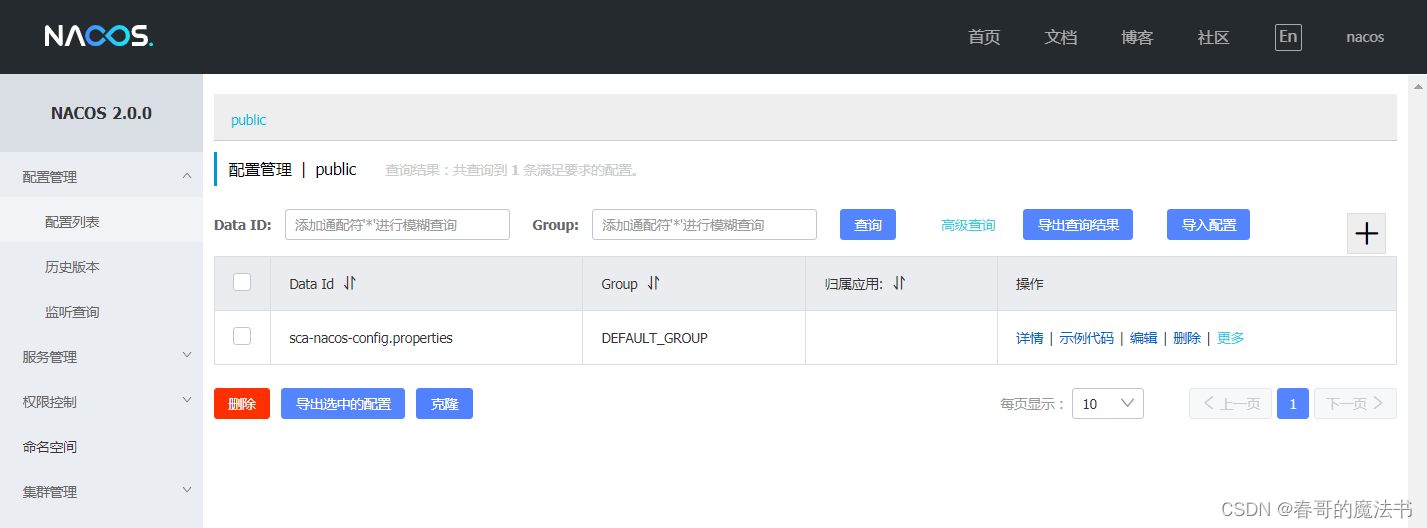Expand the 集群管理 sidebar menu
The image size is (1427, 528).
pyautogui.click(x=101, y=492)
